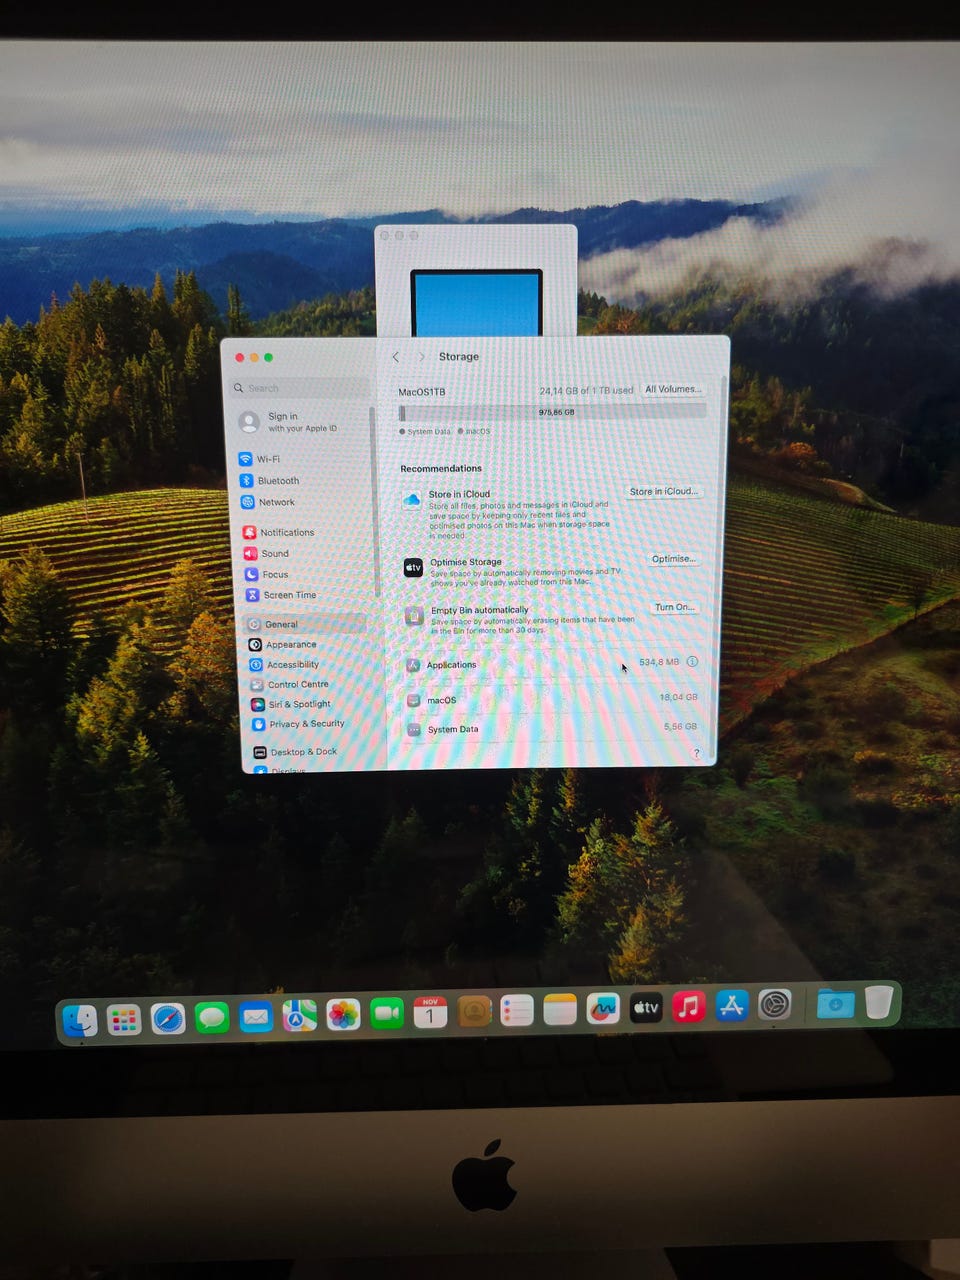Go forward using the right chevron

(422, 357)
